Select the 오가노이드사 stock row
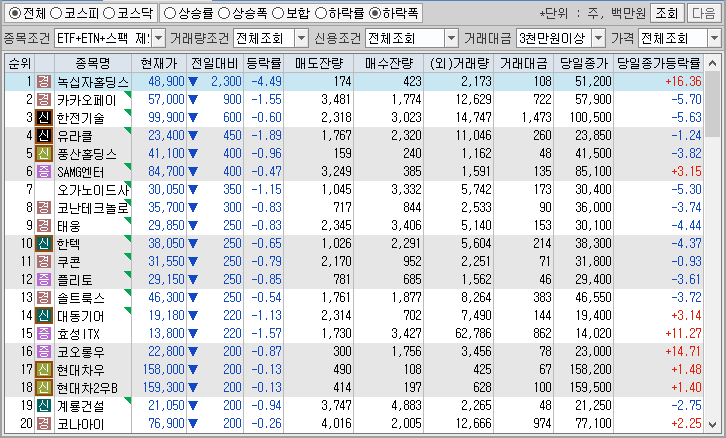726x438 pixels. click(354, 190)
